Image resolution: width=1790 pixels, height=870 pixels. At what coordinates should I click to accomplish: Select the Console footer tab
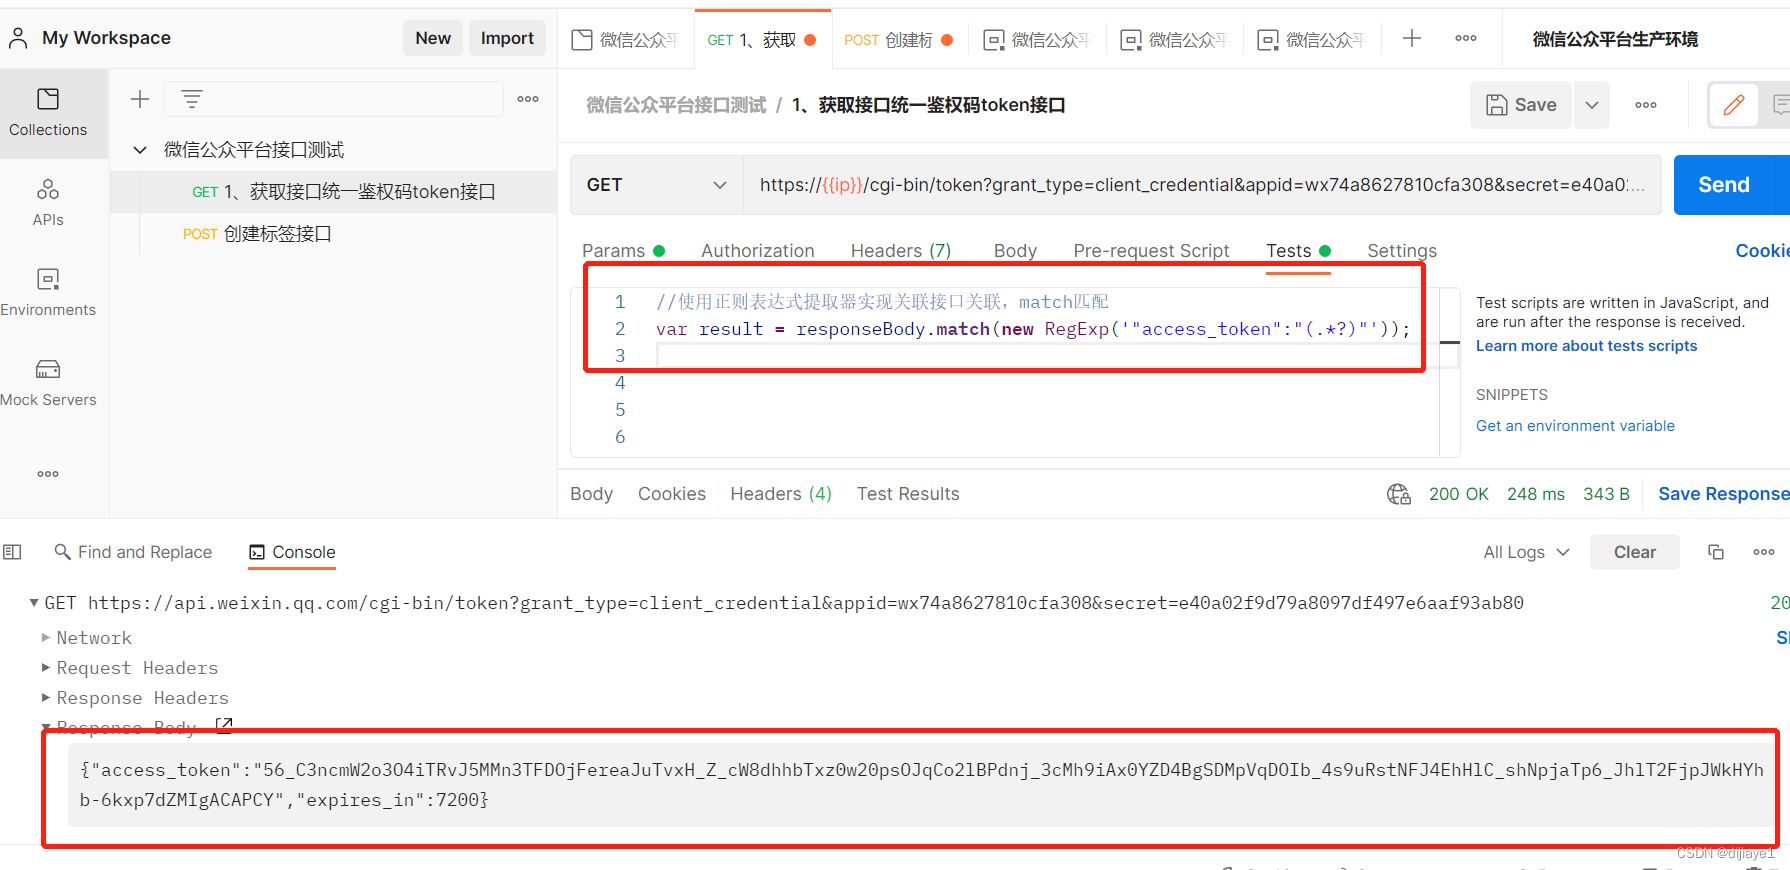point(292,552)
